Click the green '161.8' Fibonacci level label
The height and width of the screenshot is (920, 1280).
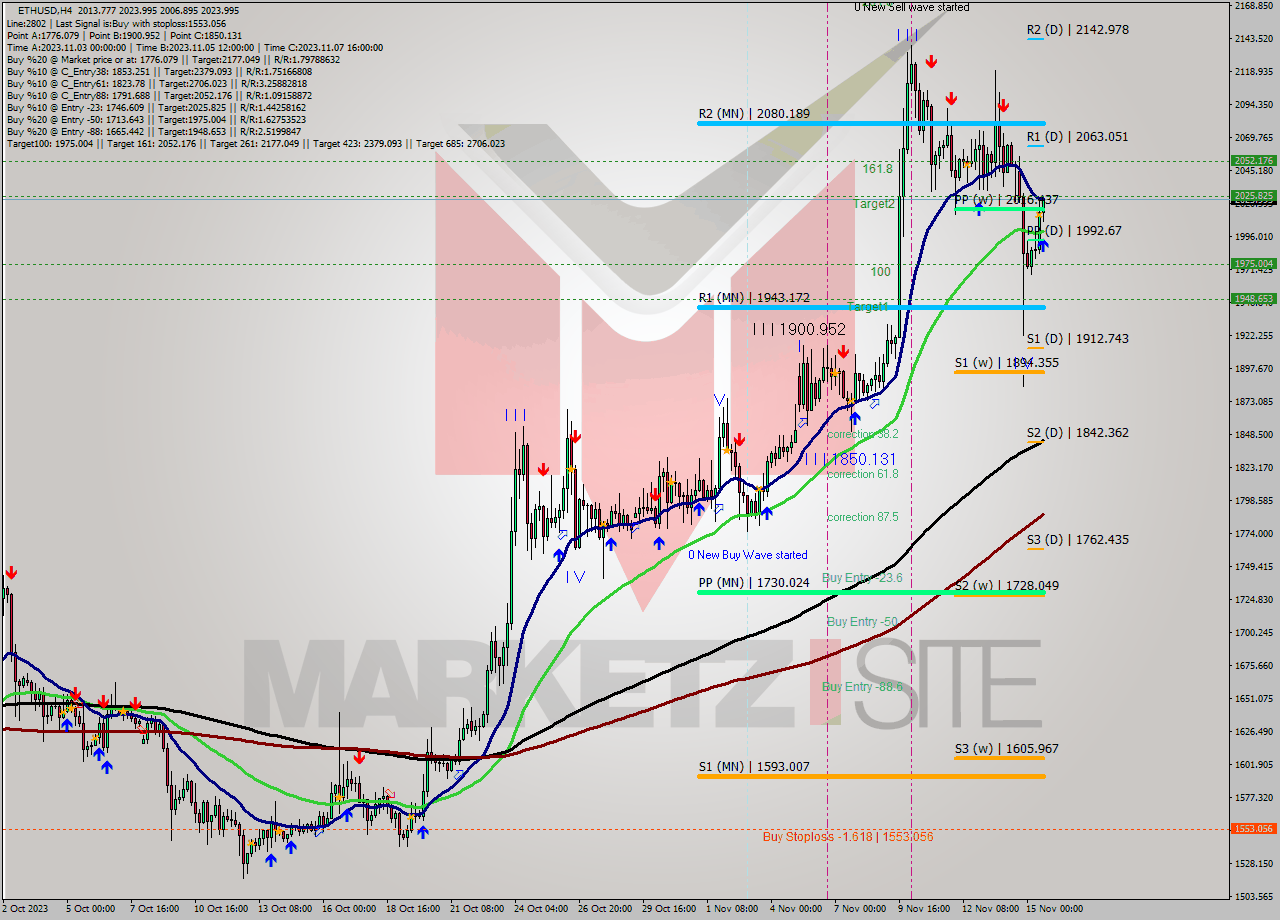[878, 169]
